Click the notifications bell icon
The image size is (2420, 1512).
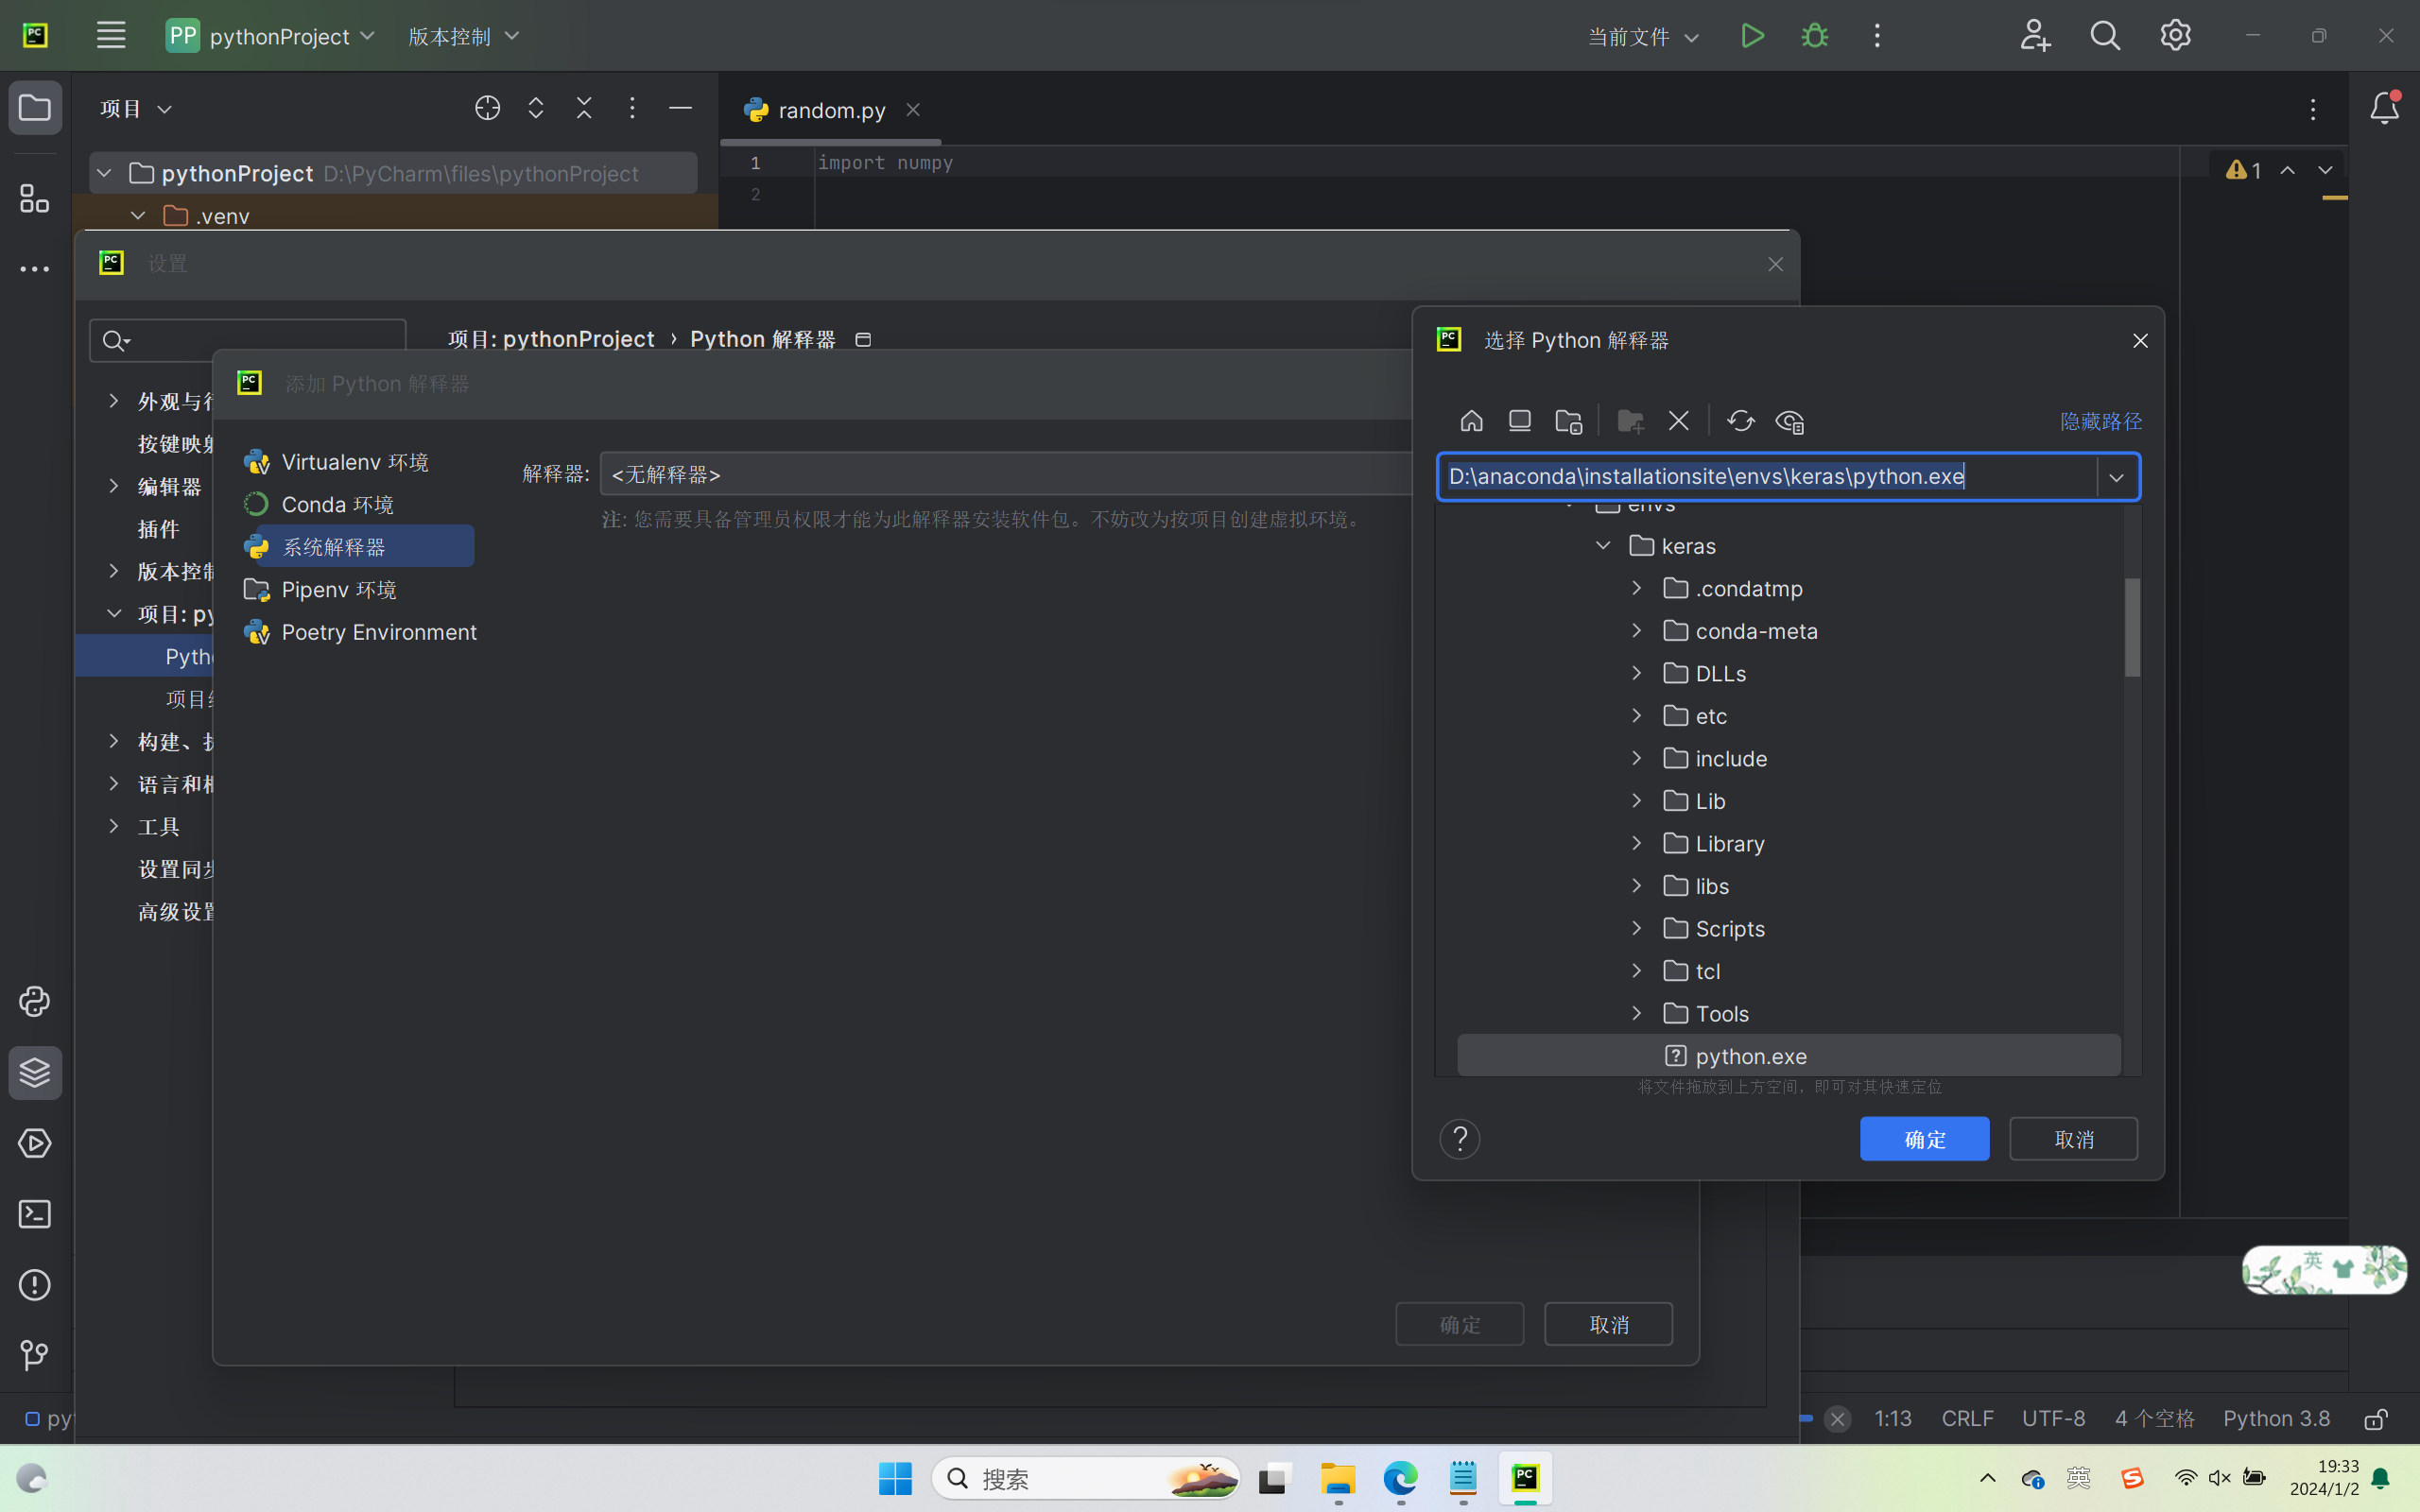(2384, 107)
